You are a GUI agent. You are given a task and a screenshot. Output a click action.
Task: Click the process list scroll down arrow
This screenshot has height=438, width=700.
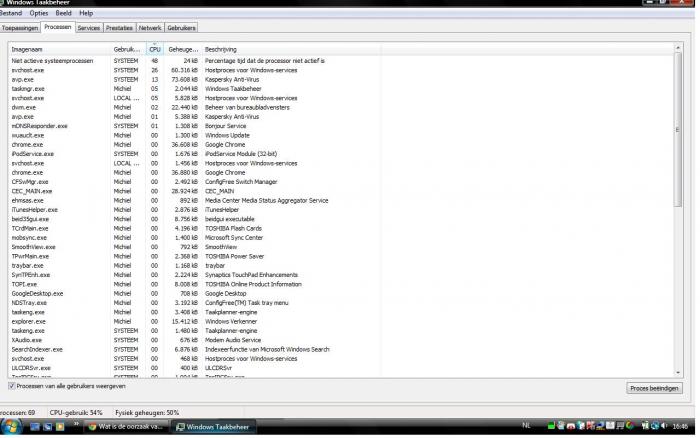[678, 372]
